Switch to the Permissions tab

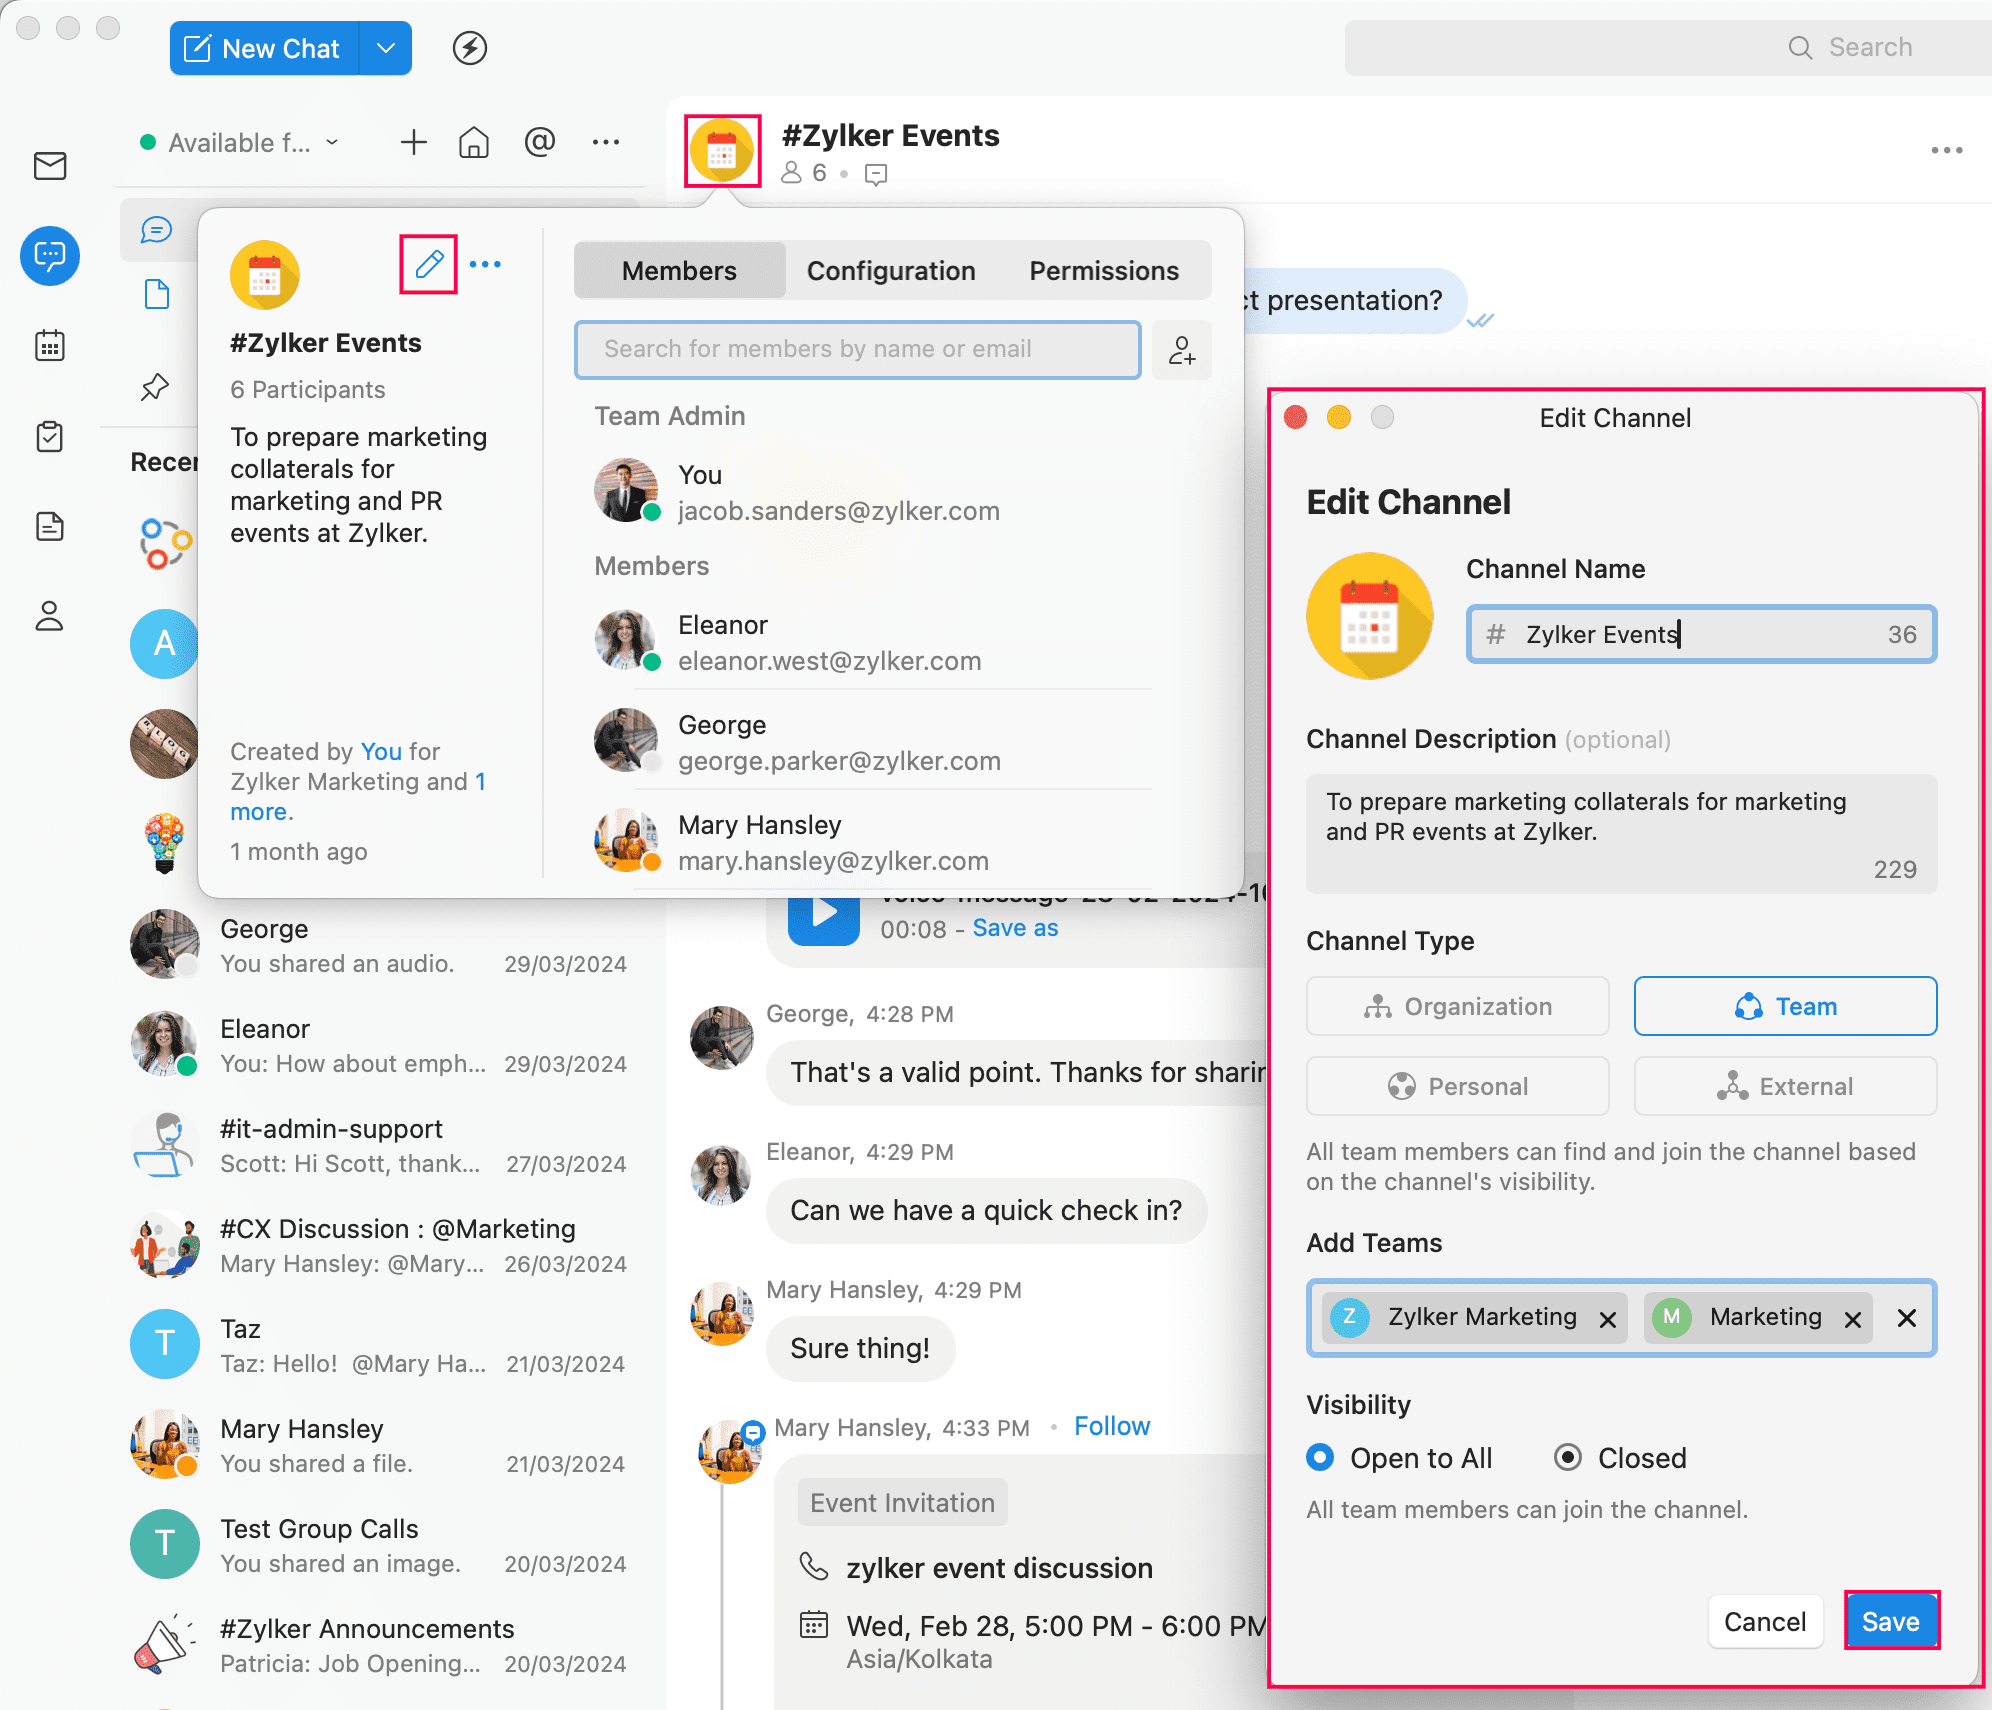click(1103, 271)
